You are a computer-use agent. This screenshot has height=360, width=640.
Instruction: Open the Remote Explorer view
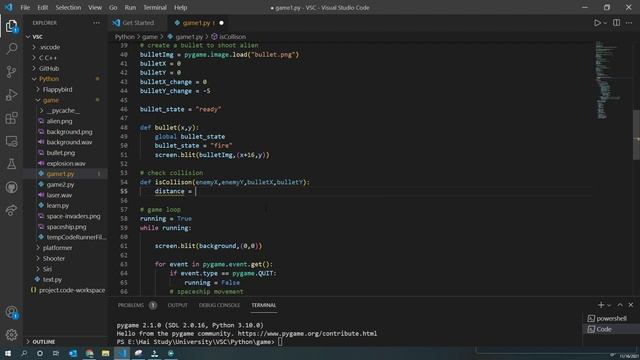pos(11,141)
